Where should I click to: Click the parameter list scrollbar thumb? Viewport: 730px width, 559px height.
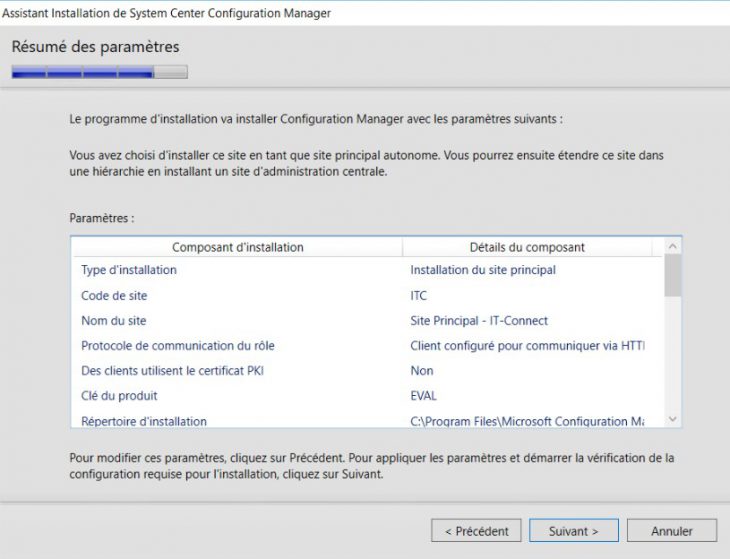point(672,276)
